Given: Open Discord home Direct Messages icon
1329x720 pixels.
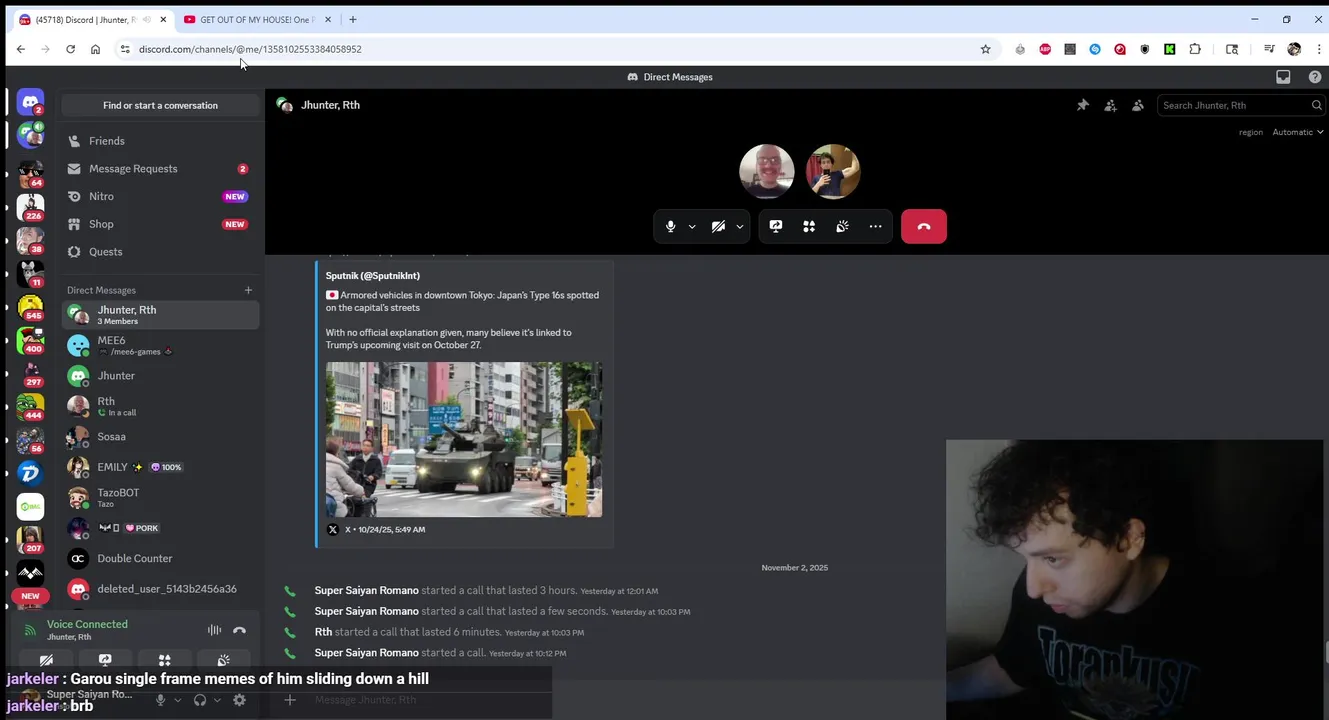Looking at the screenshot, I should pos(30,103).
